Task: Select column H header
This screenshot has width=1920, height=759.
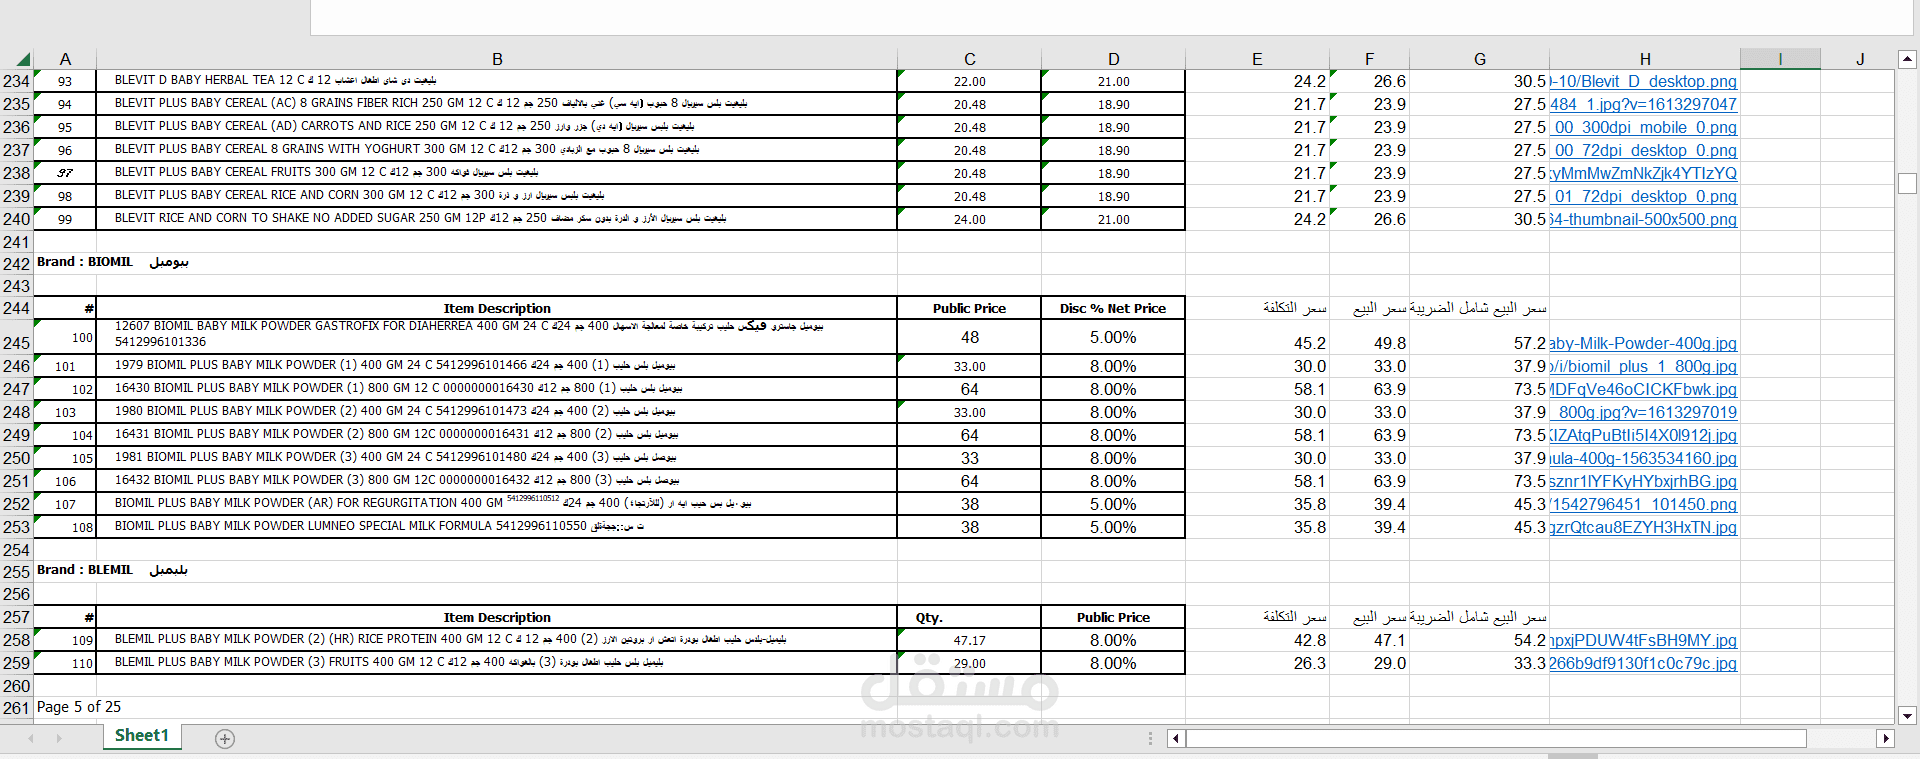Action: 1645,59
